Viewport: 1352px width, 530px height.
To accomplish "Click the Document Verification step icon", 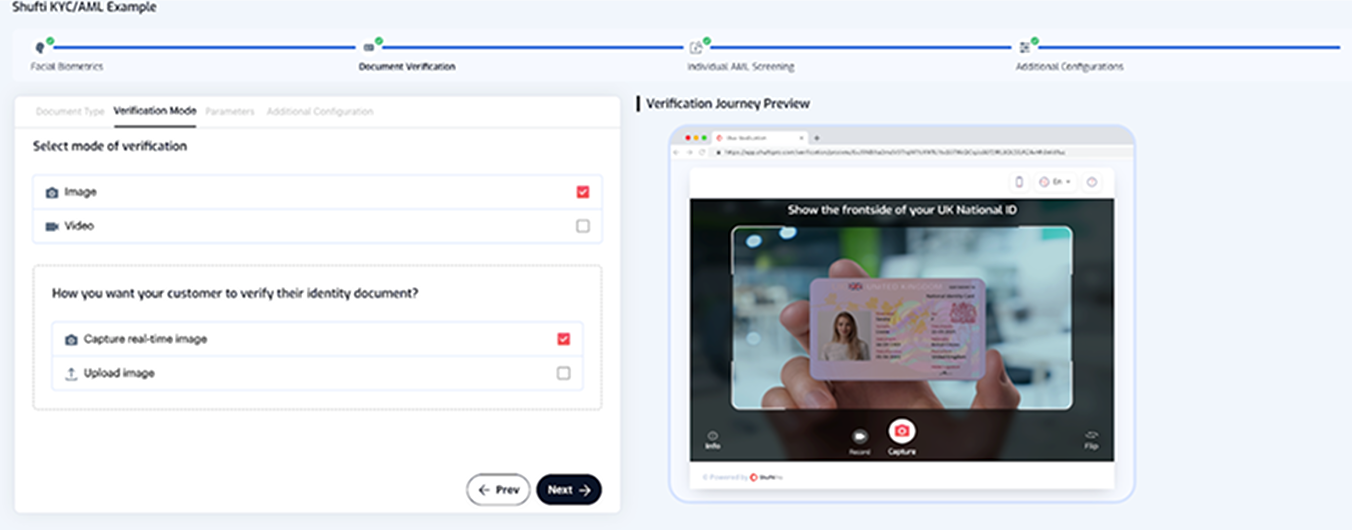I will click(369, 47).
